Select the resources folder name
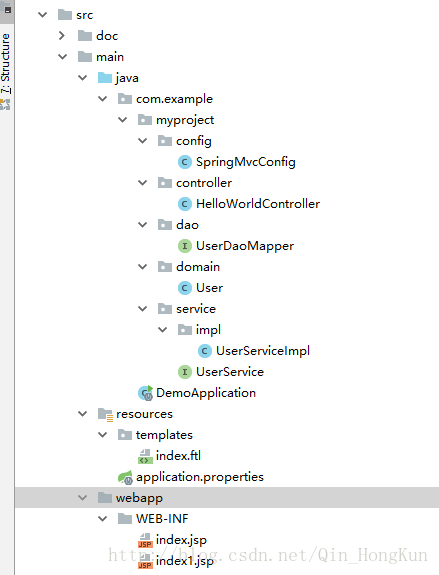 pyautogui.click(x=144, y=414)
